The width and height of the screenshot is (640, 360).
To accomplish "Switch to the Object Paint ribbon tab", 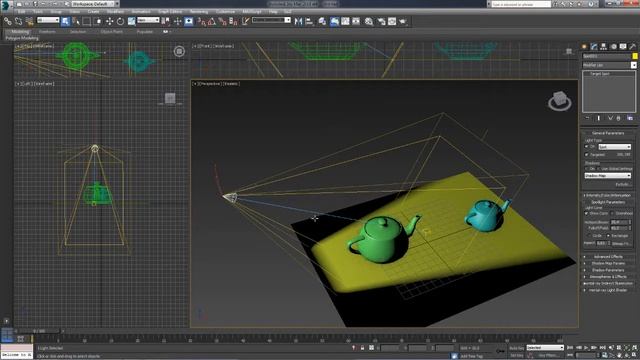I will pyautogui.click(x=111, y=31).
